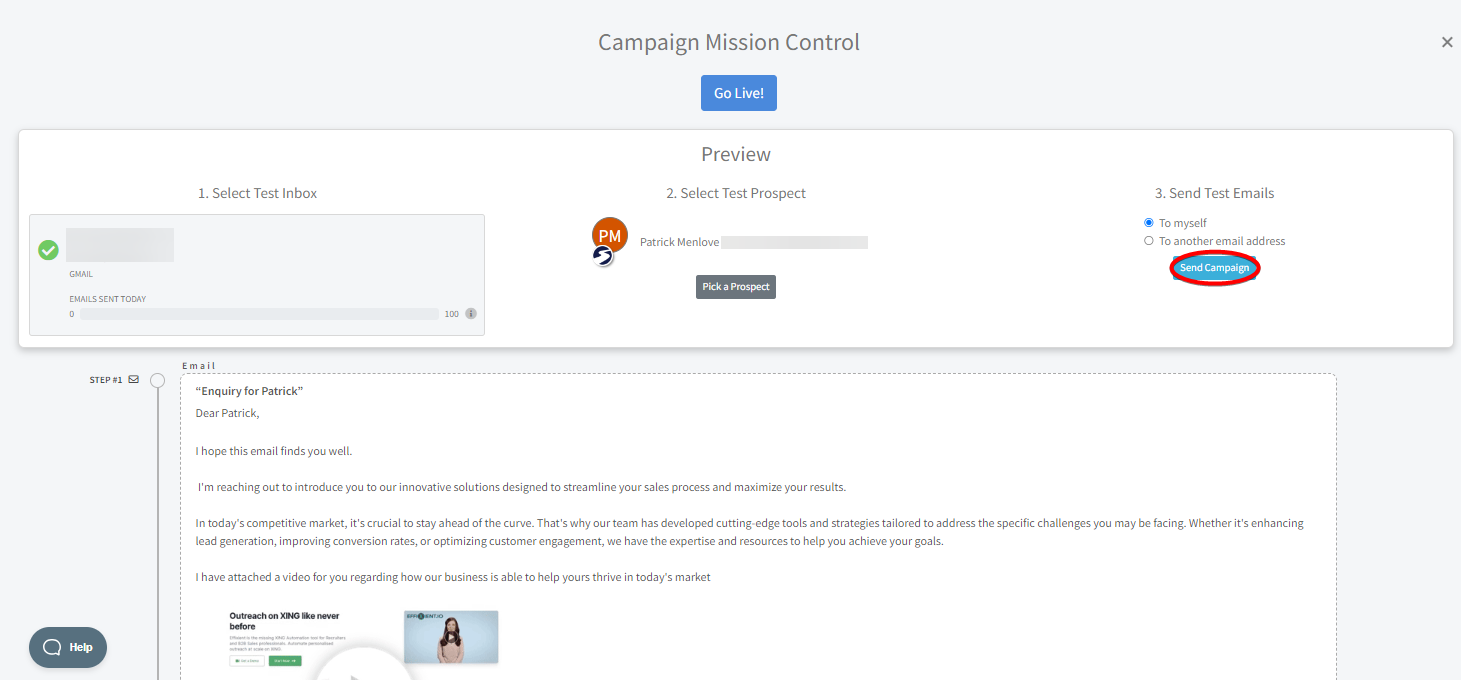Click the Step #1 timeline circle marker
Viewport: 1461px width, 680px height.
pyautogui.click(x=157, y=381)
